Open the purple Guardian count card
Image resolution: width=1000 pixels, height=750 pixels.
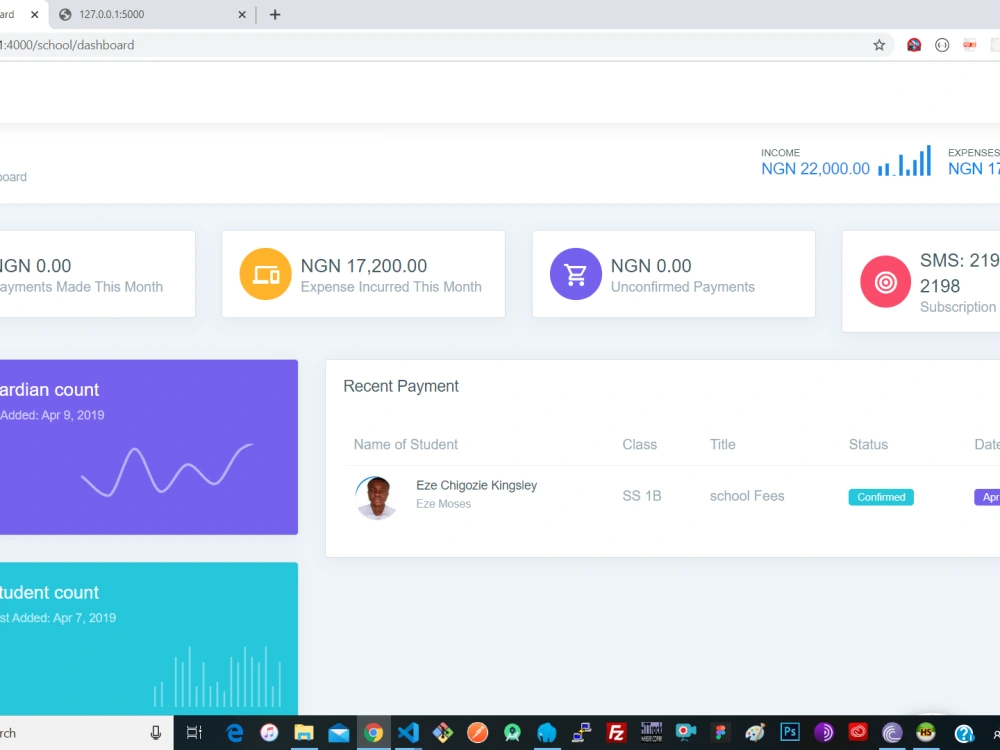(149, 447)
